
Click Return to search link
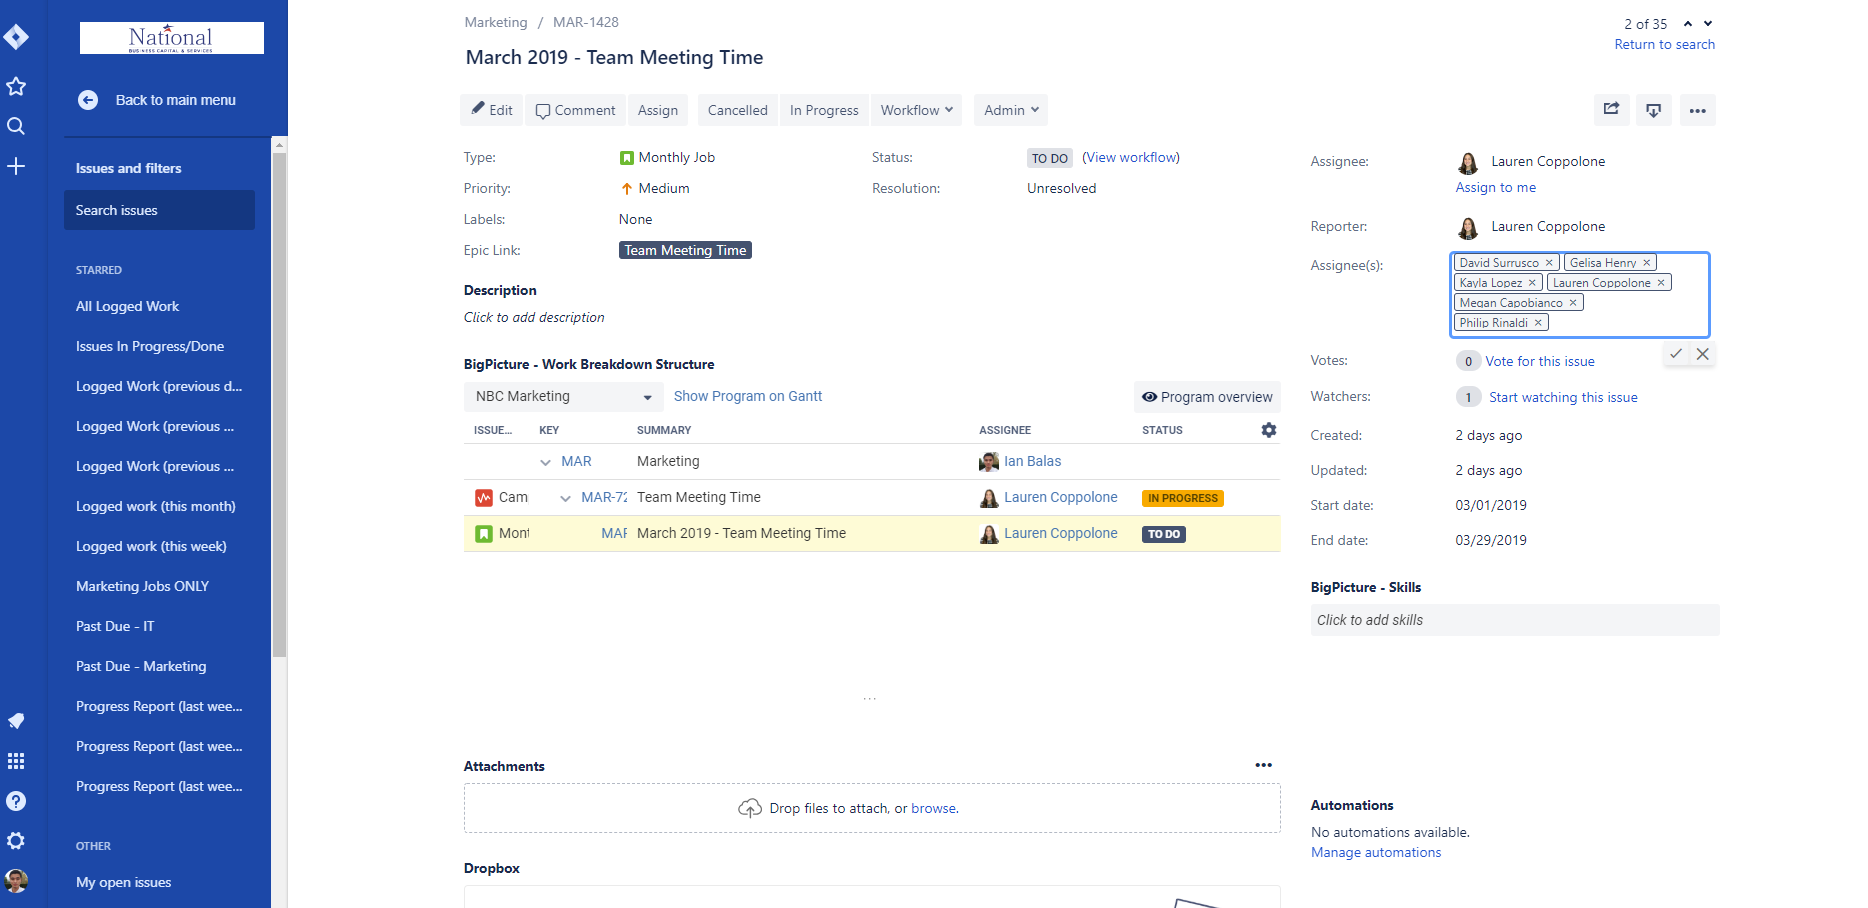(x=1665, y=44)
